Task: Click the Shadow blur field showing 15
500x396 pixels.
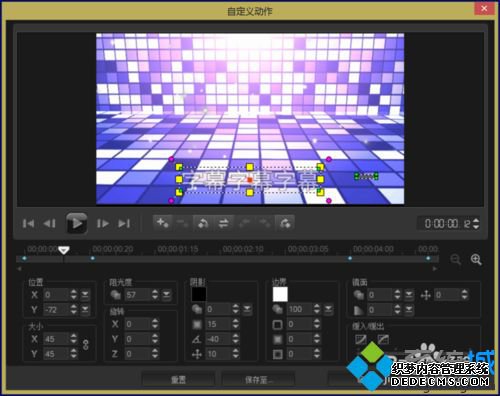Action: [x=218, y=324]
